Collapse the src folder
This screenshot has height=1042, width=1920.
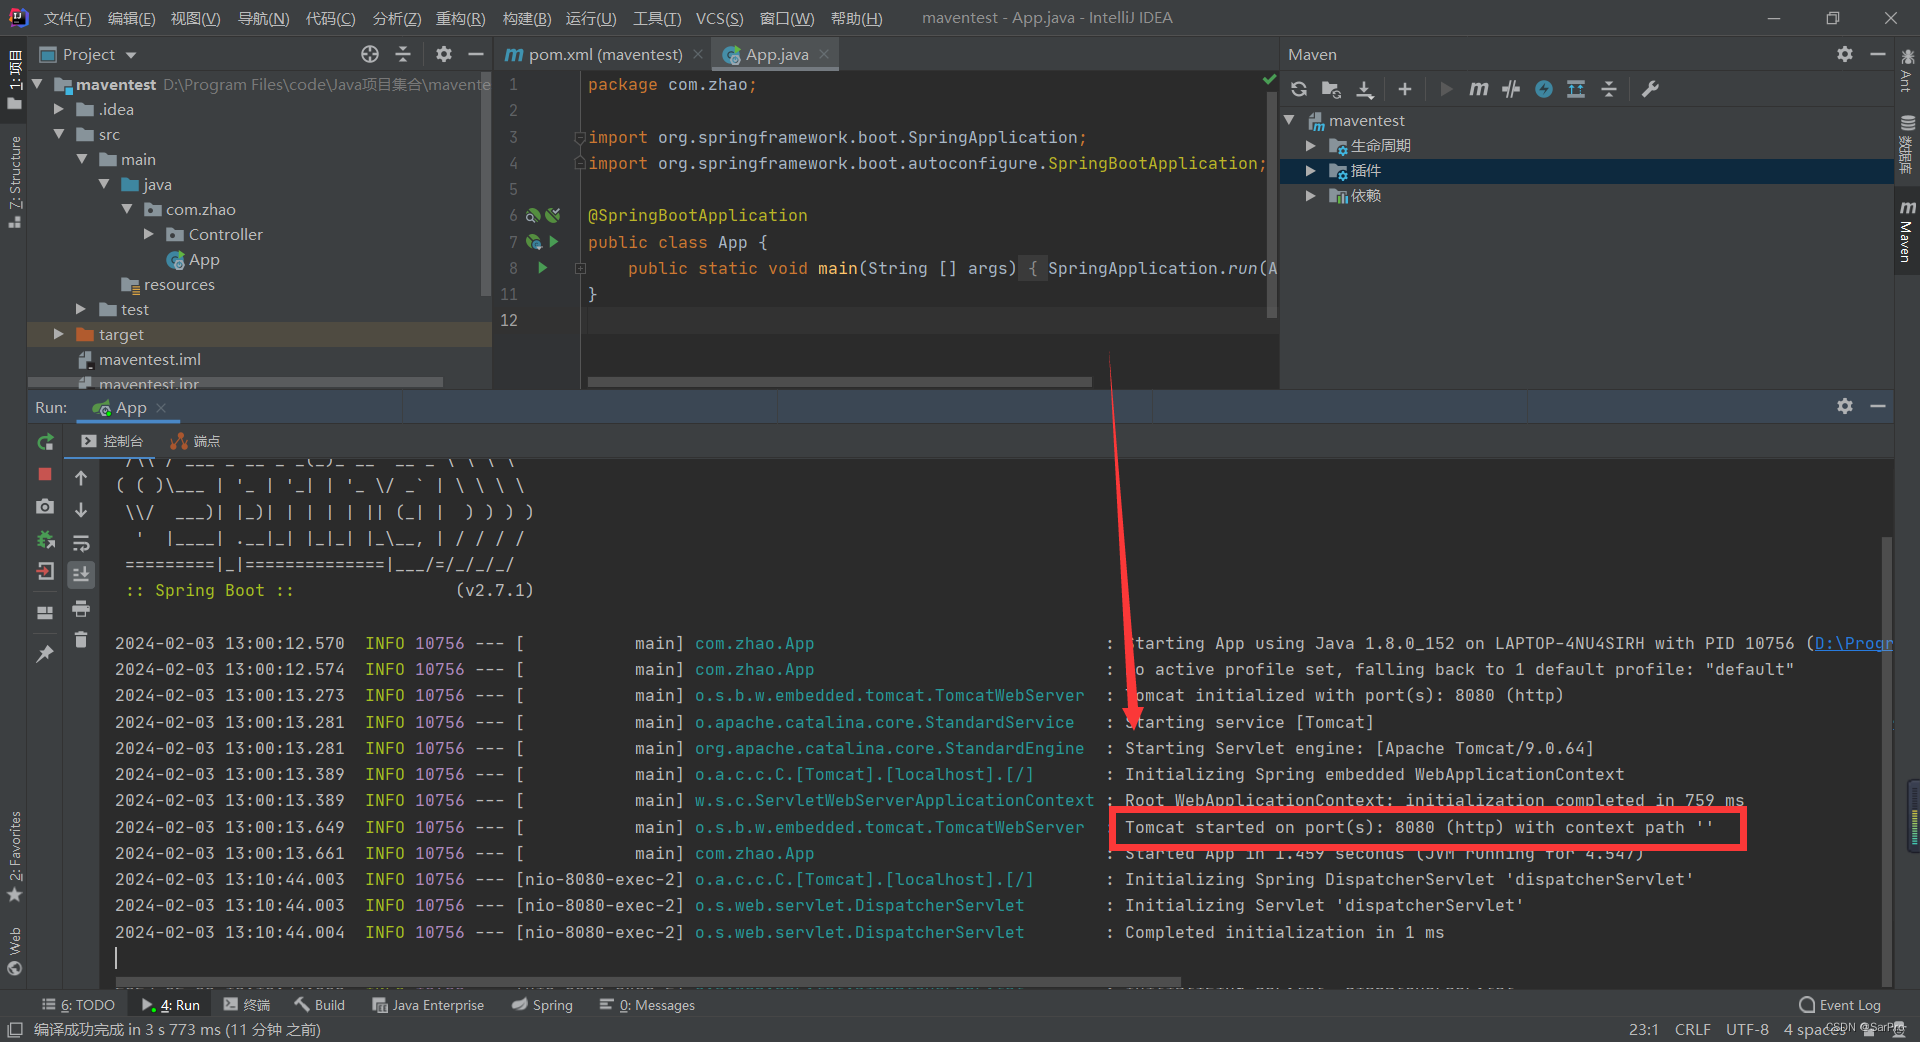pyautogui.click(x=59, y=134)
